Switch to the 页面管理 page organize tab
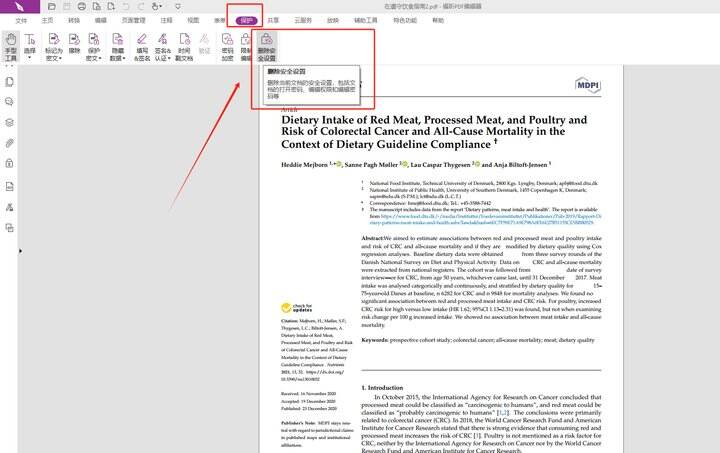The image size is (720, 453). [x=133, y=21]
